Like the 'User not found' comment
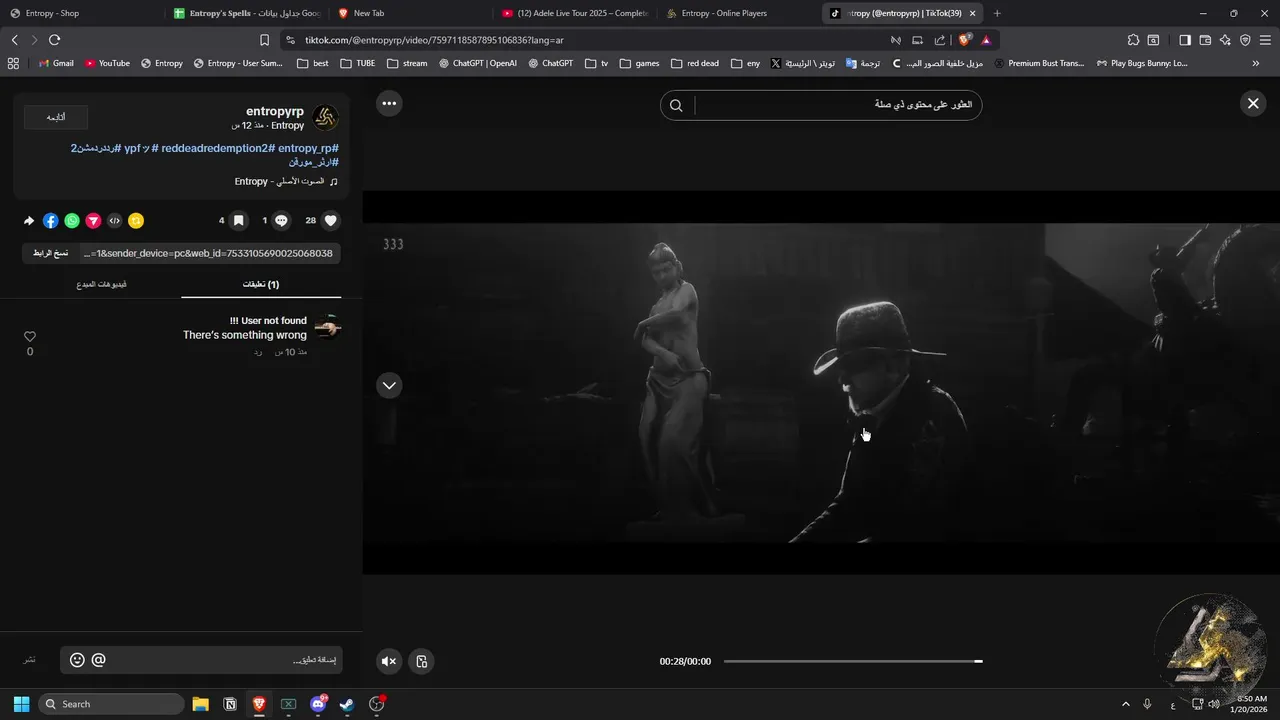 (30, 337)
